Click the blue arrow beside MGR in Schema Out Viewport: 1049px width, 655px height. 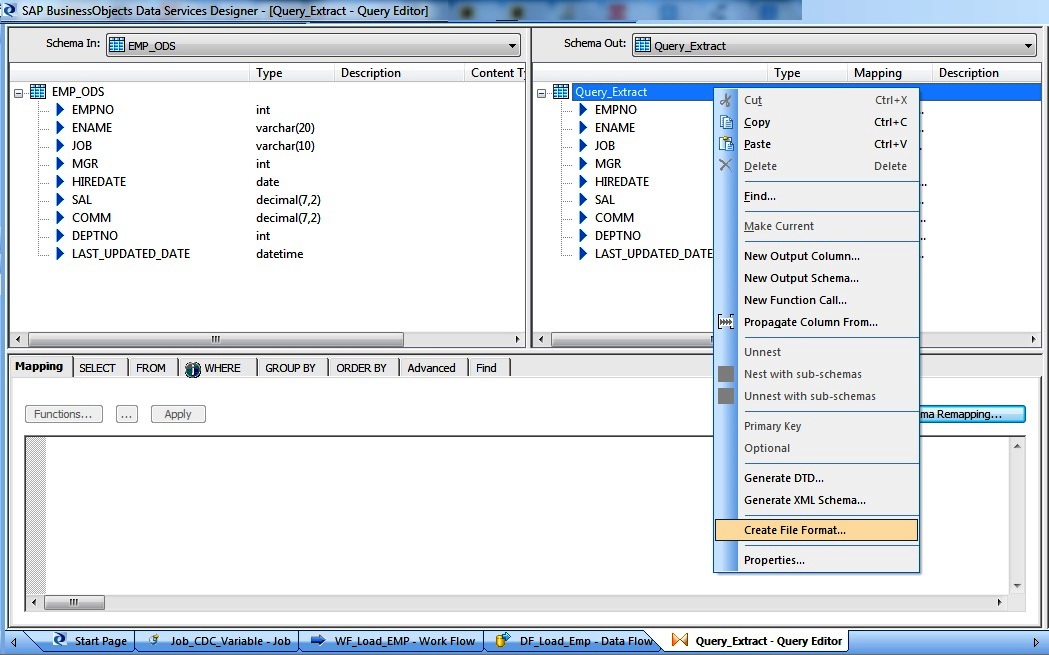tap(583, 163)
